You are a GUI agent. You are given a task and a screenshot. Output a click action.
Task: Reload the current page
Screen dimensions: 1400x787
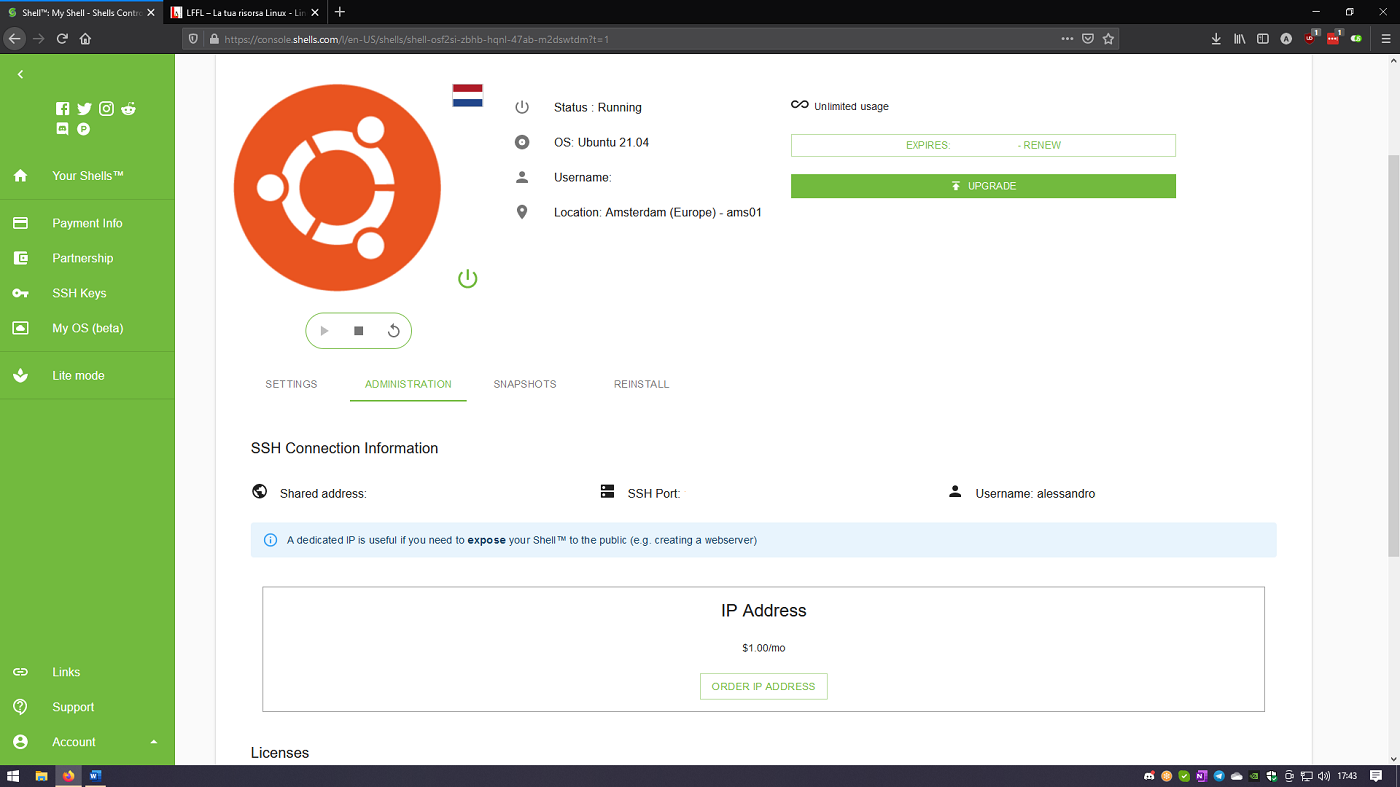[x=62, y=39]
